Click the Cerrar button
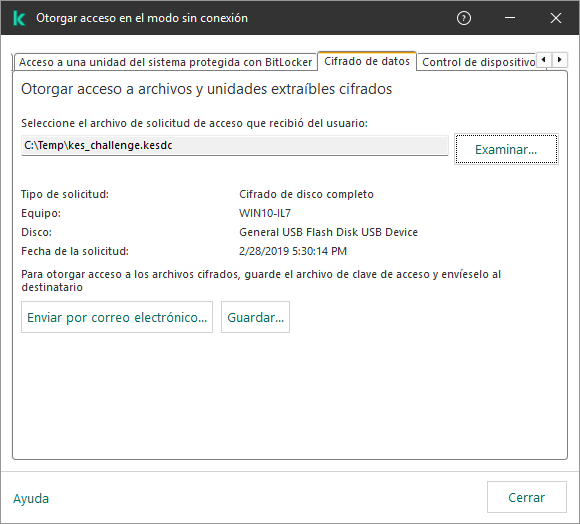This screenshot has height=524, width=580. tap(527, 497)
